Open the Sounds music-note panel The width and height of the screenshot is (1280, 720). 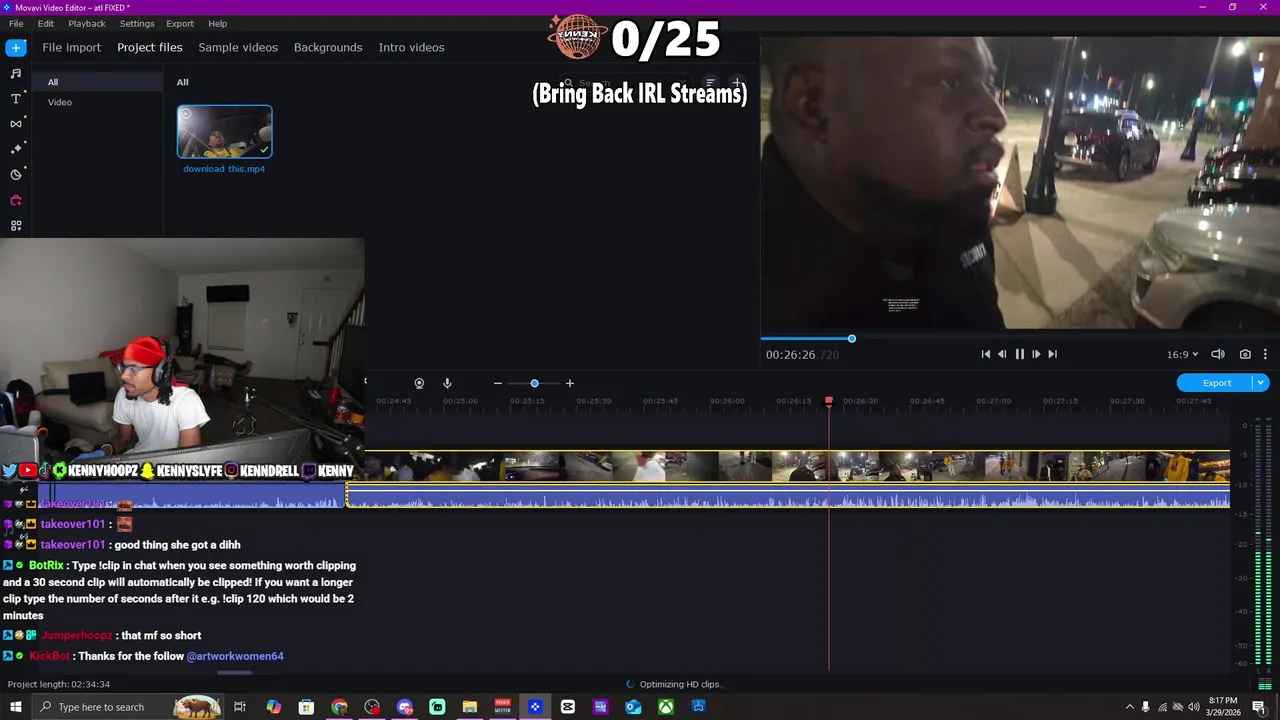(16, 73)
